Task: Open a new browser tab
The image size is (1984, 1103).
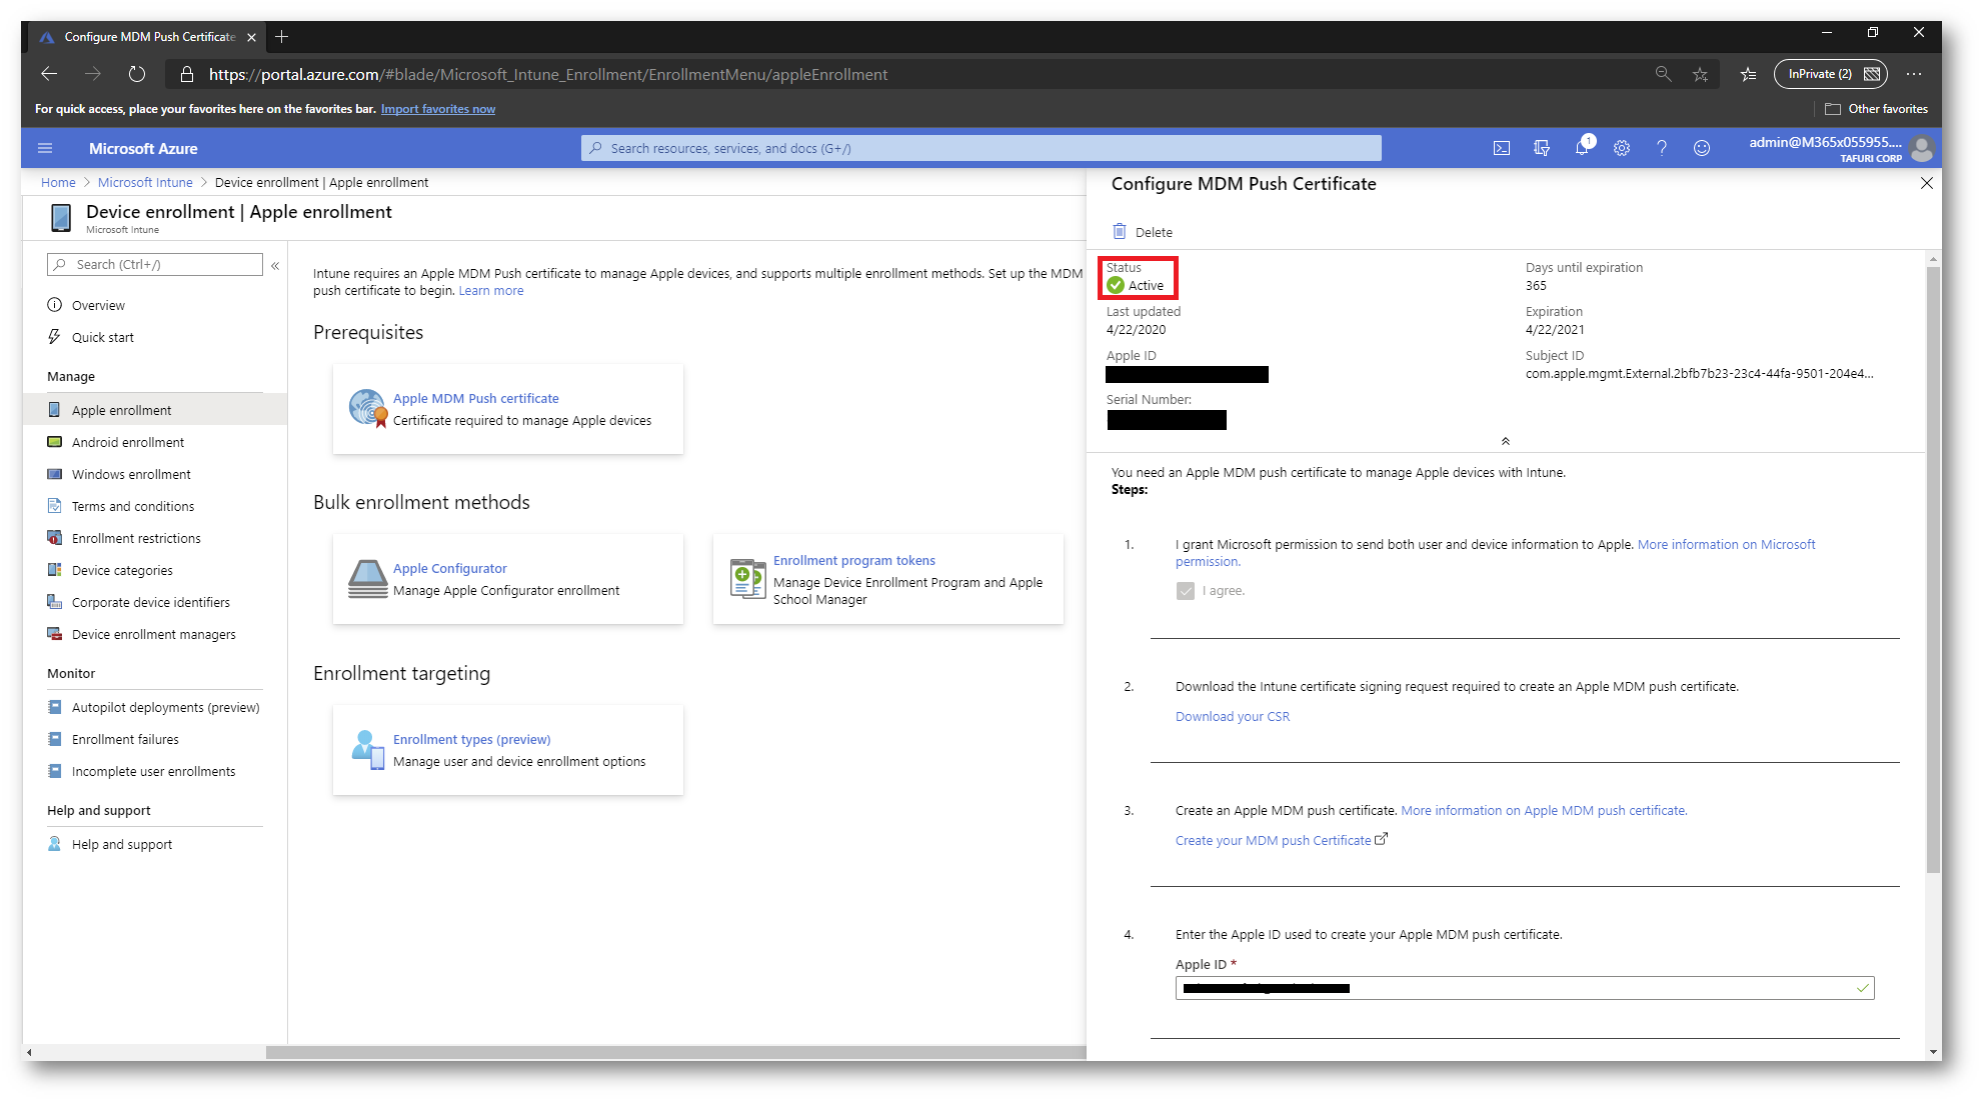Action: pyautogui.click(x=282, y=37)
